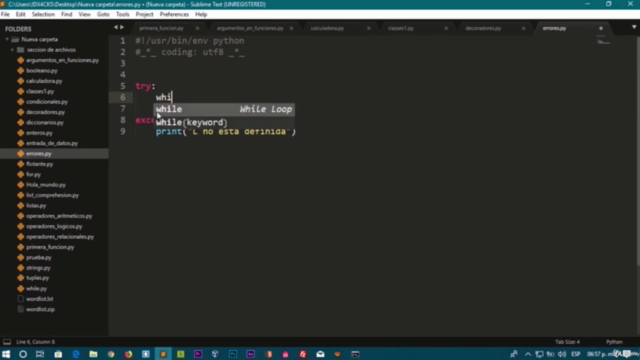The width and height of the screenshot is (640, 360).
Task: Open the Windows Start menu
Action: point(6,354)
